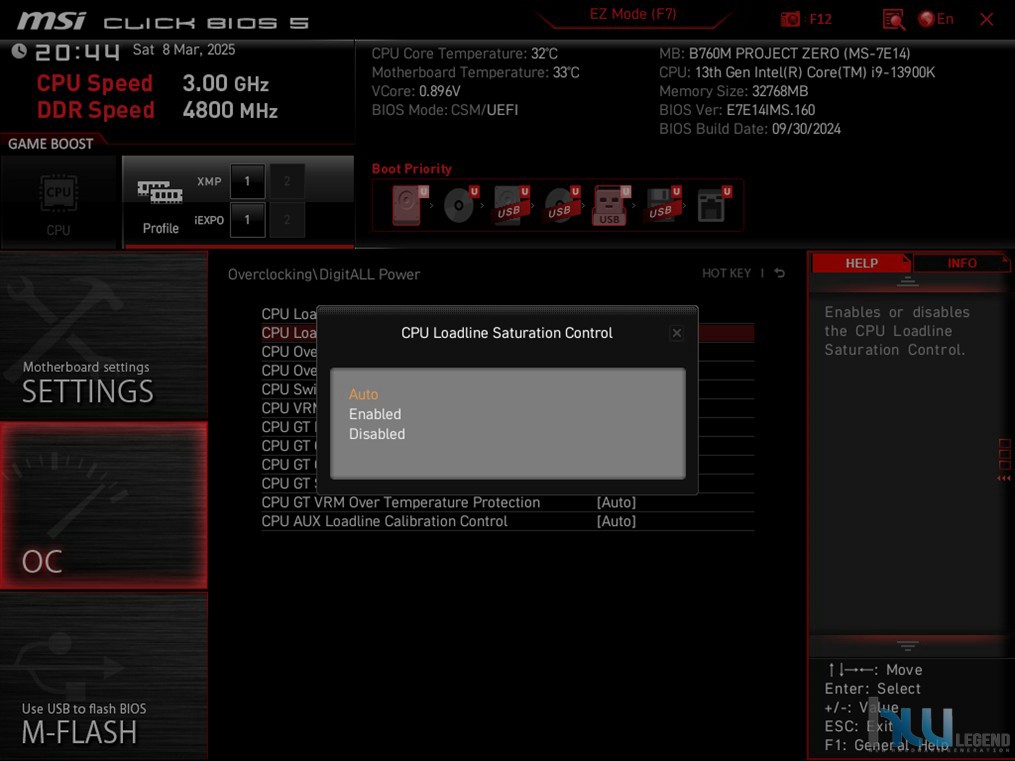Image resolution: width=1015 pixels, height=761 pixels.
Task: Click the DDR Speed 4800 MHz readout
Action: click(157, 110)
